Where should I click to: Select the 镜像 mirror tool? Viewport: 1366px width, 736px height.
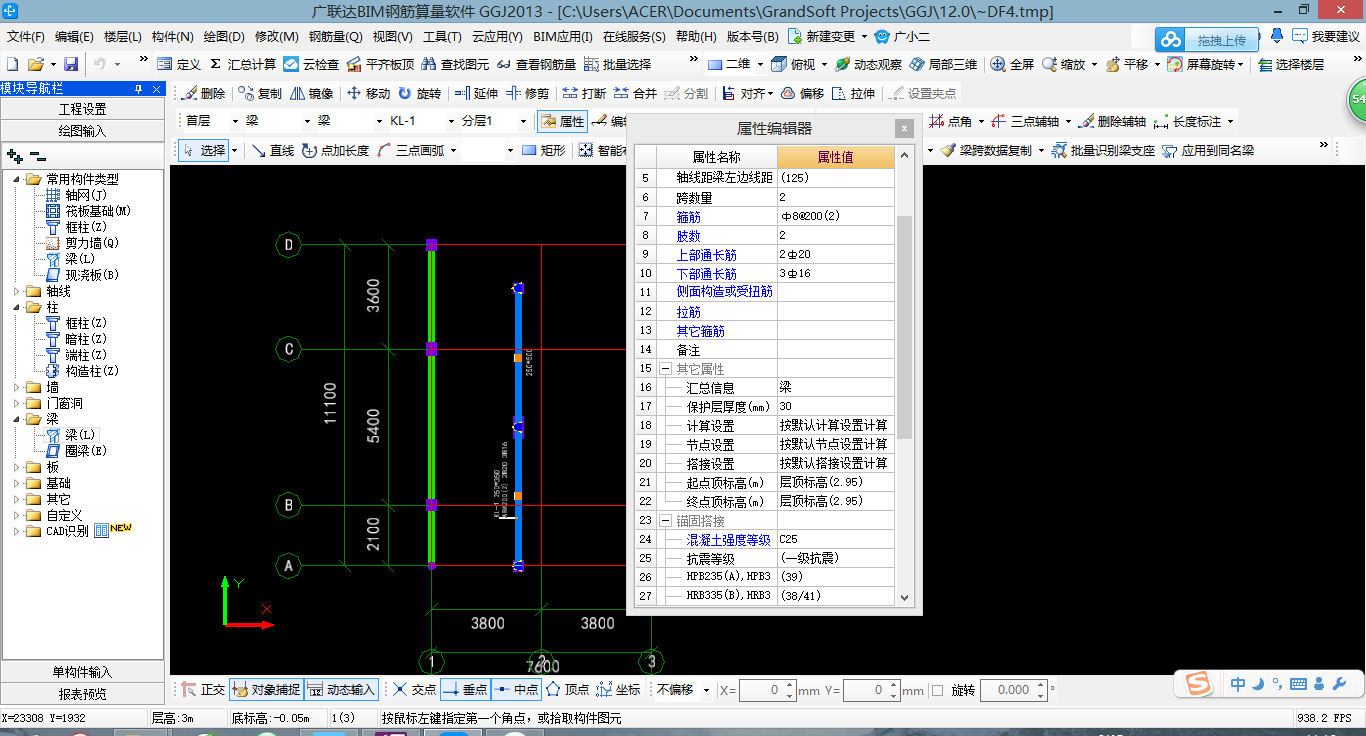pos(311,93)
